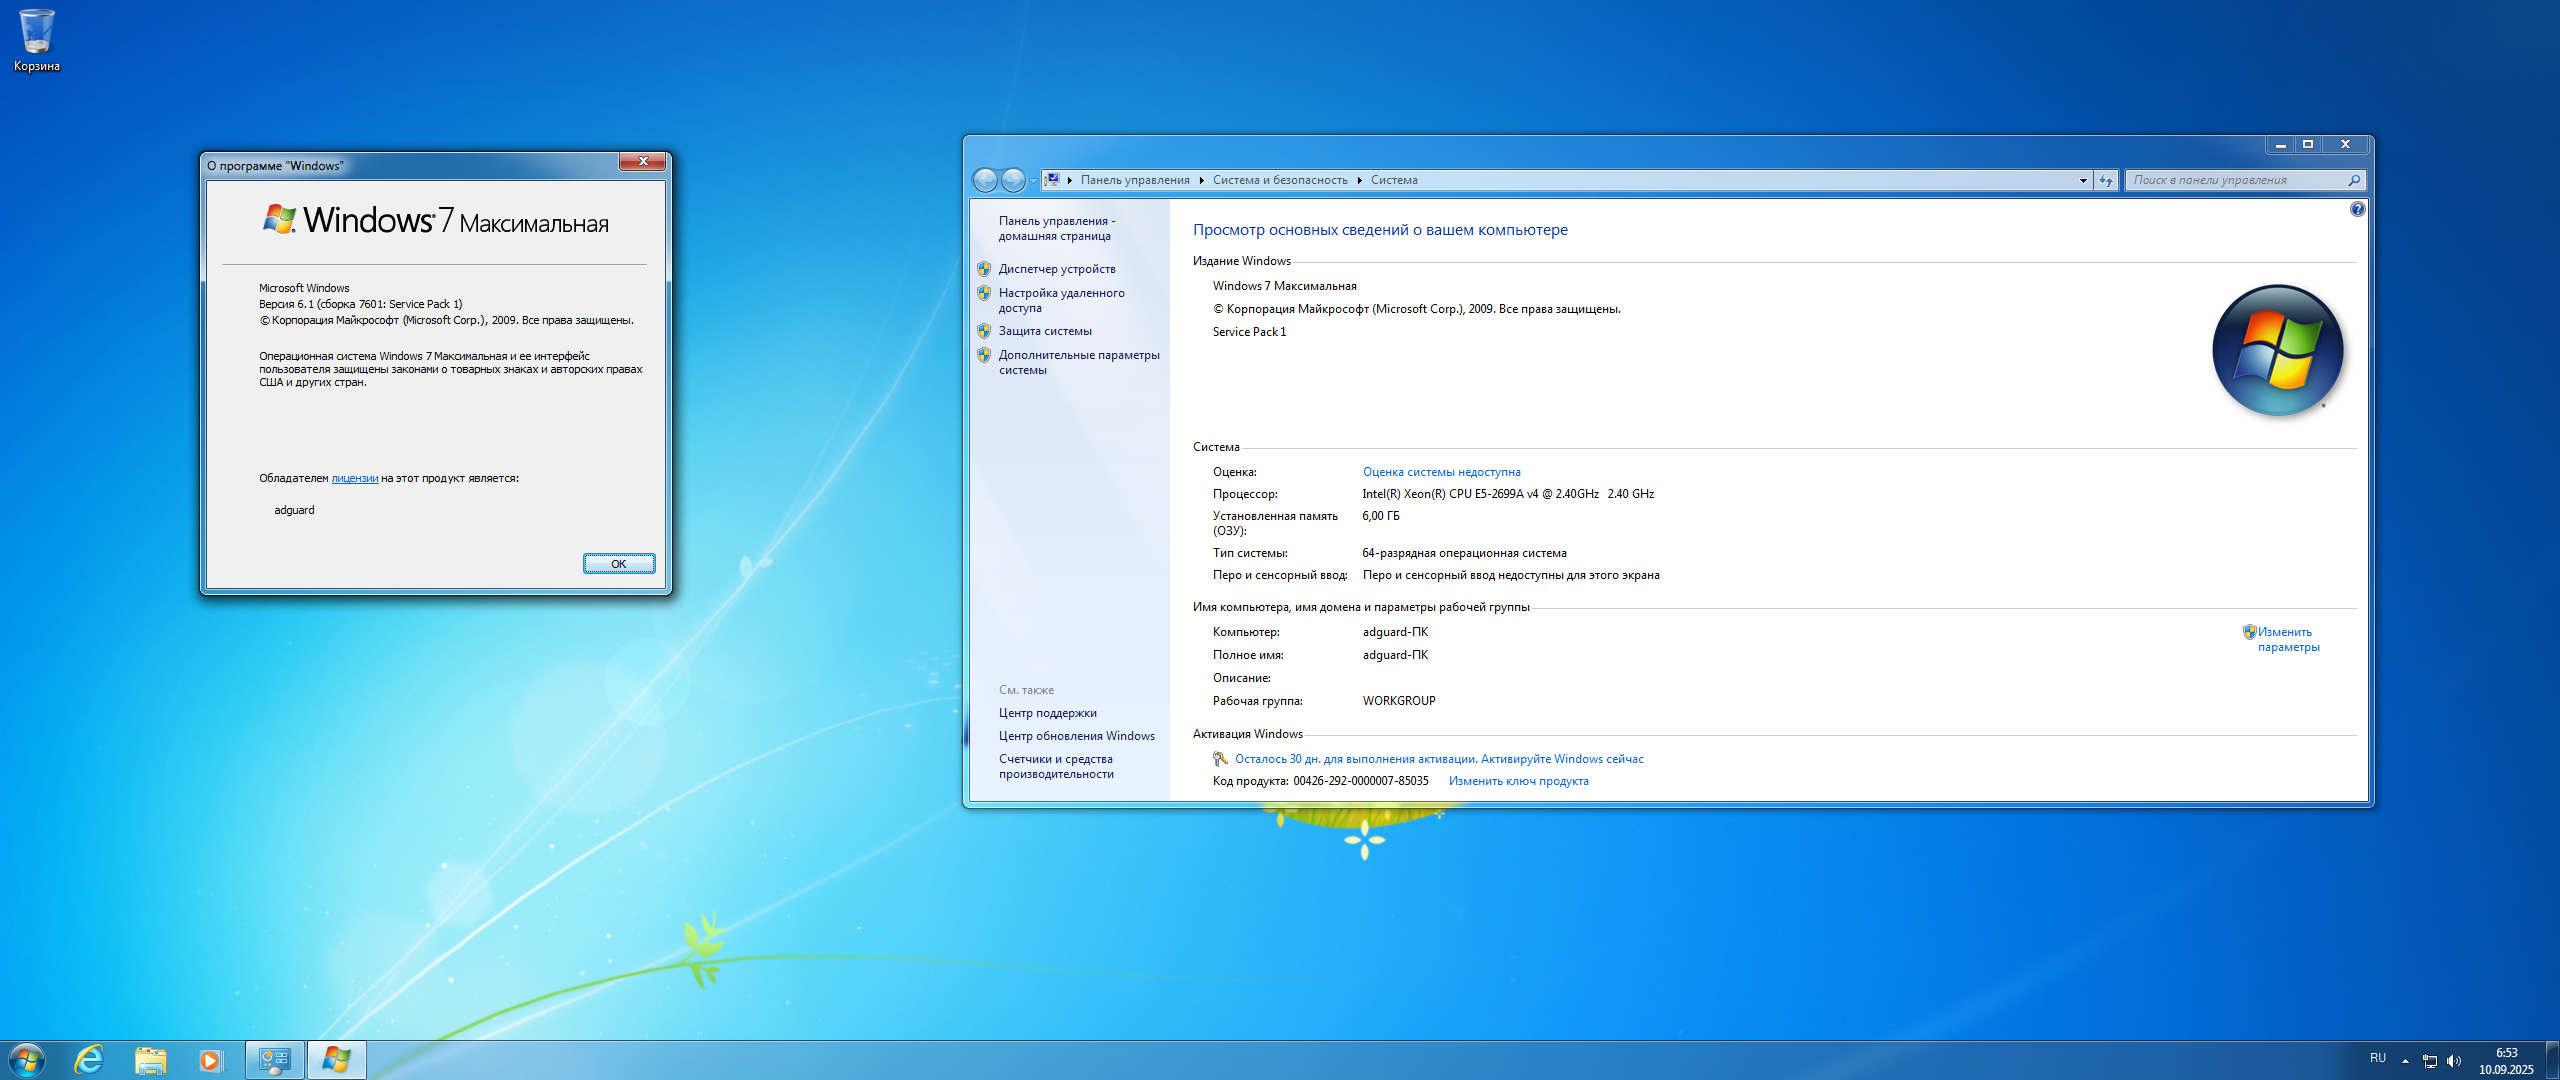2560x1080 pixels.
Task: Minimize the System window
Action: pos(2281,145)
